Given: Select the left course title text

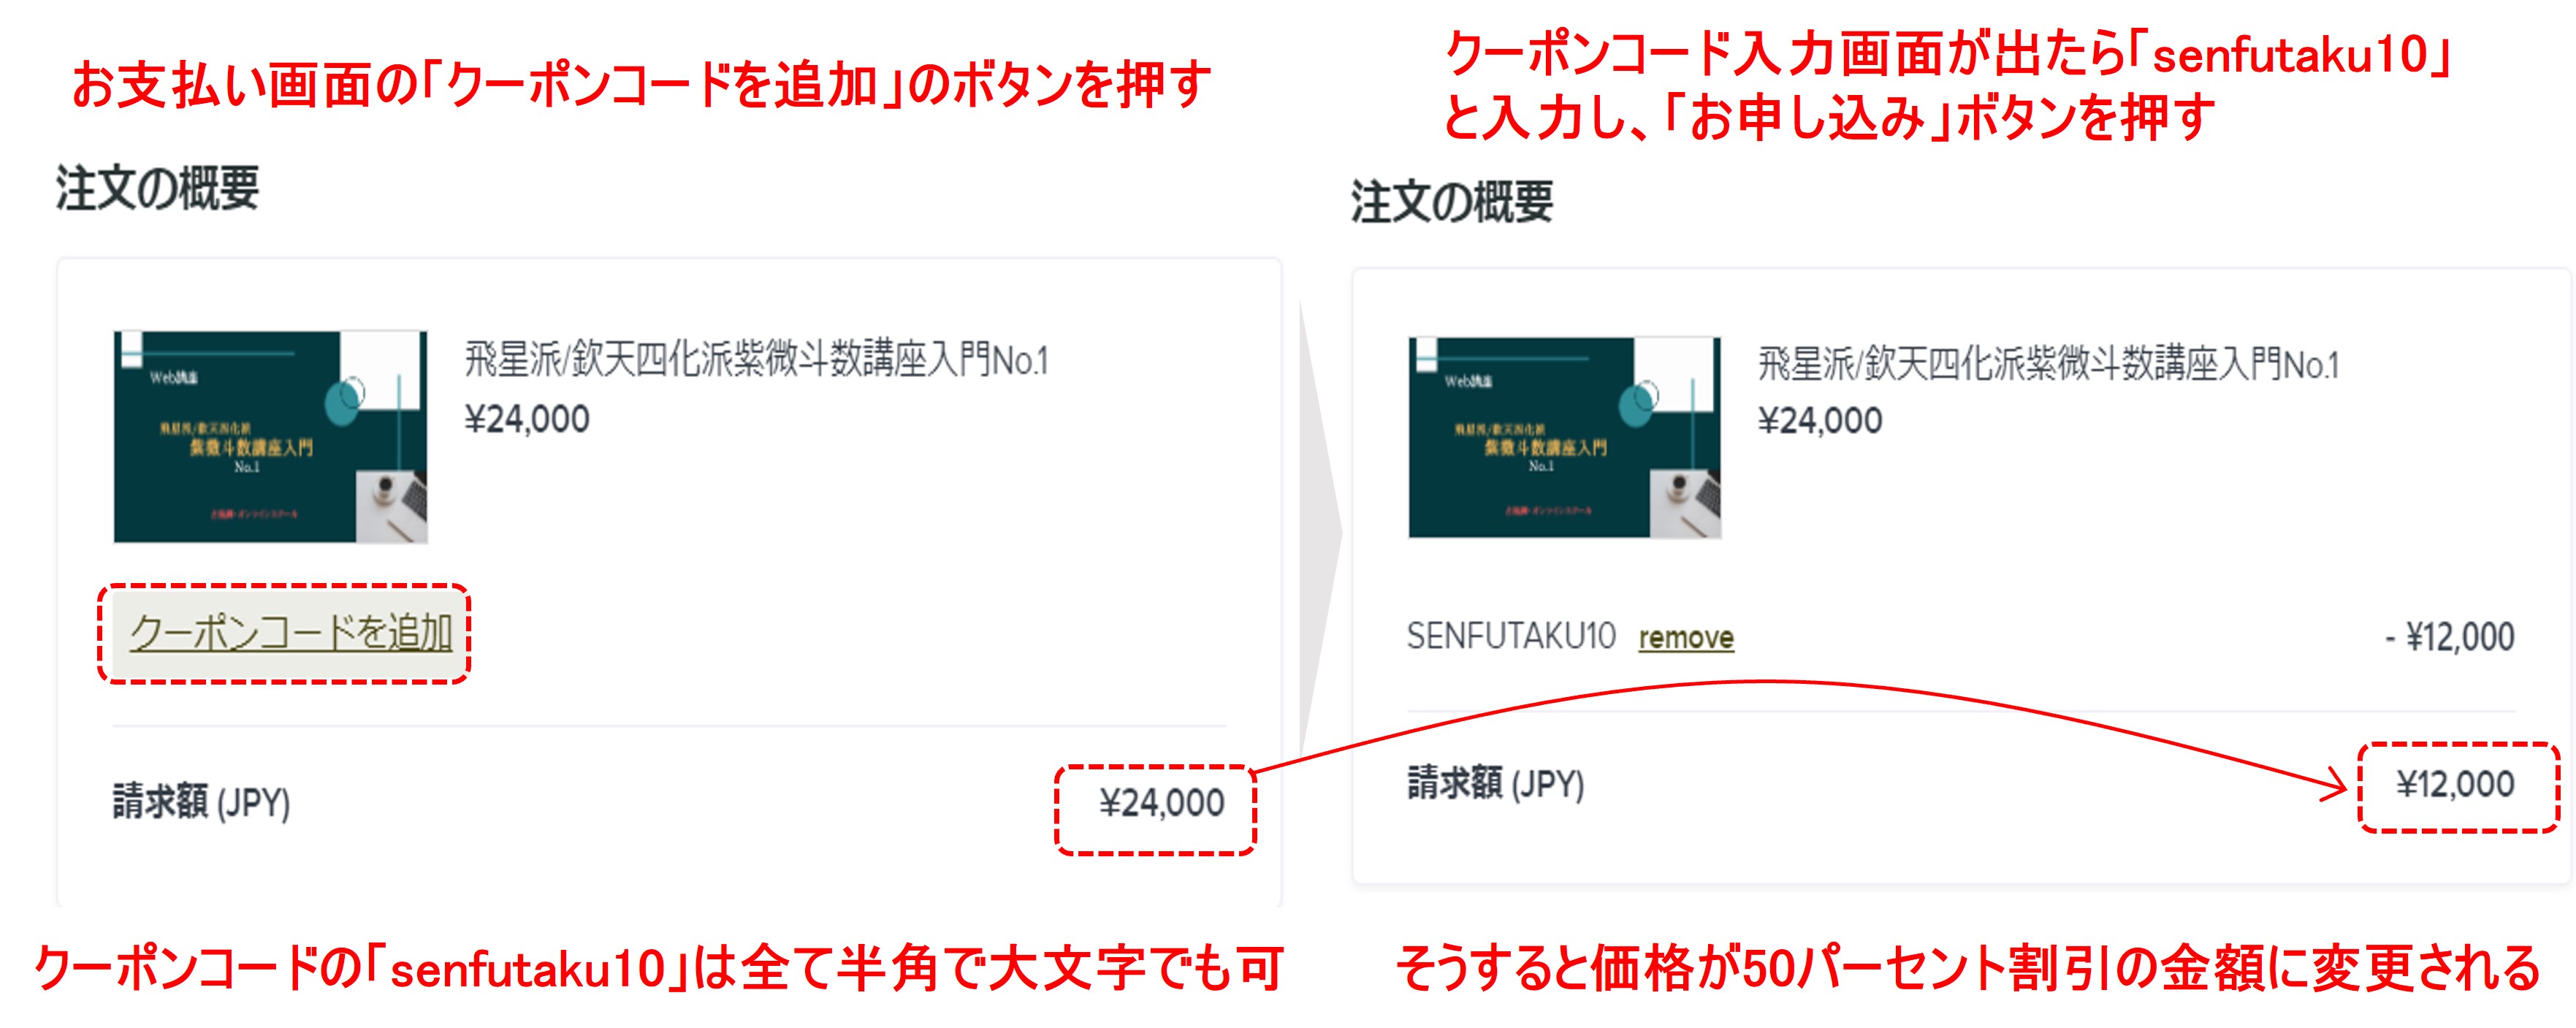Looking at the screenshot, I should coord(757,360).
